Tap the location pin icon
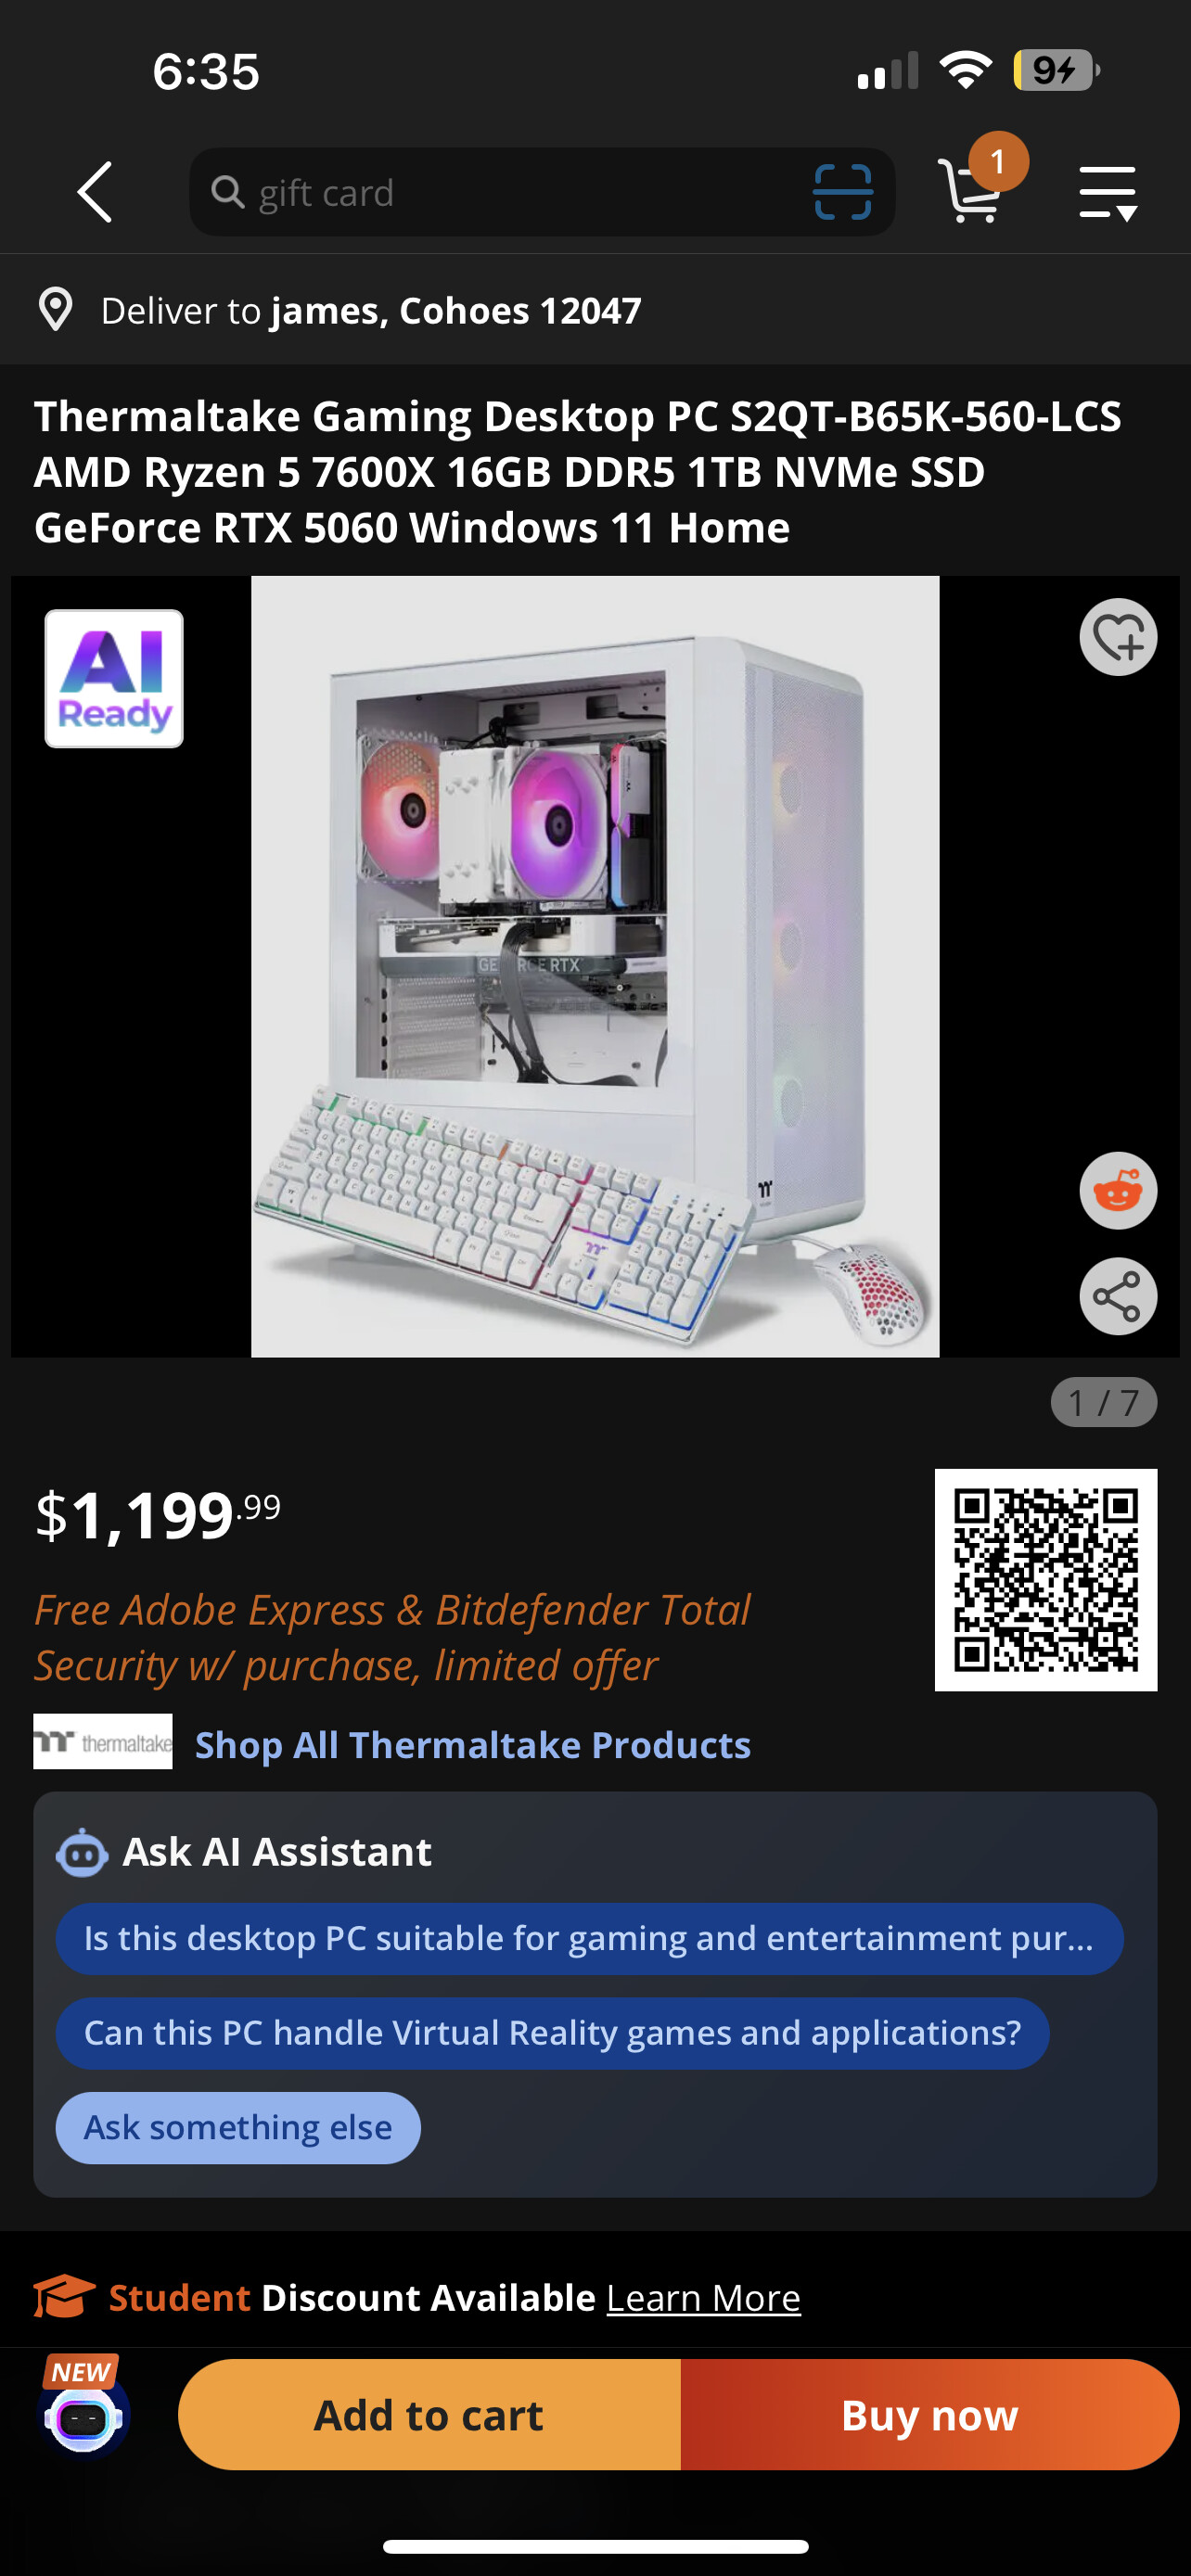 (x=56, y=310)
